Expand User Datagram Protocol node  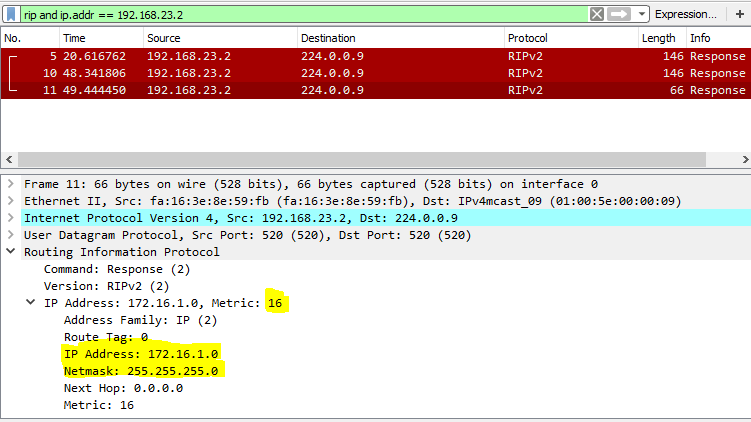pyautogui.click(x=11, y=235)
